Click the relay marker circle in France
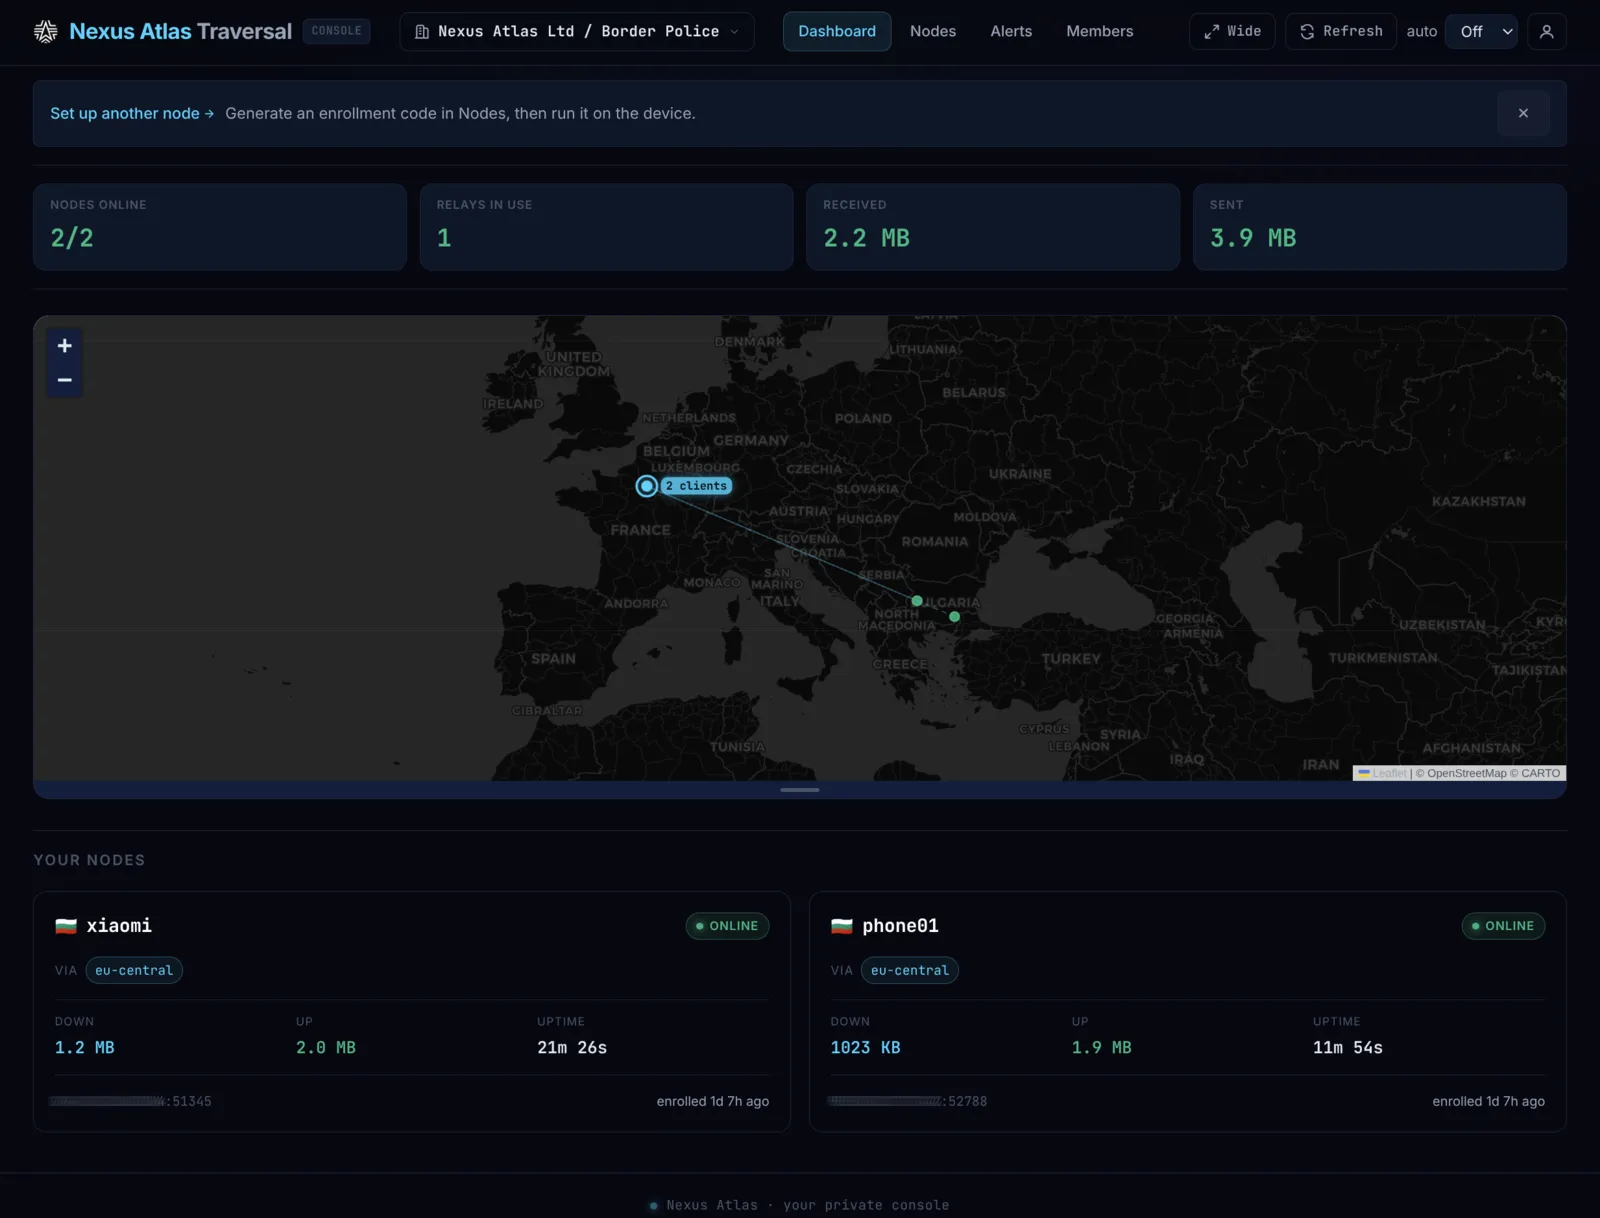This screenshot has width=1600, height=1218. 647,486
